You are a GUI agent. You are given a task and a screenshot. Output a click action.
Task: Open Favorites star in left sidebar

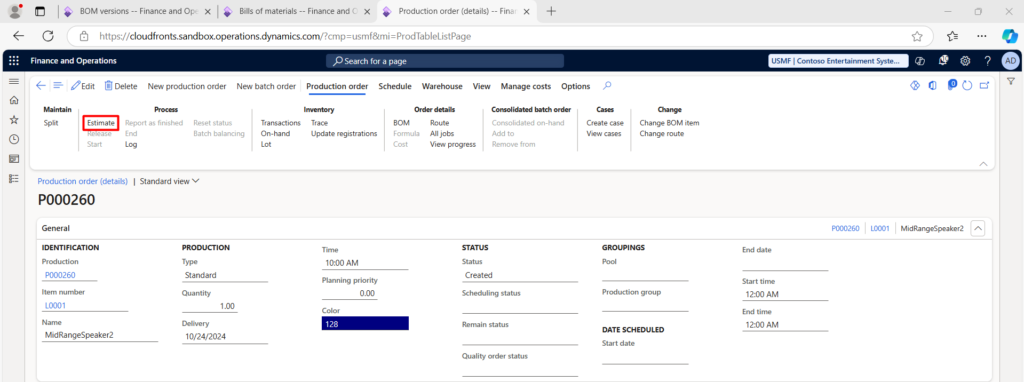click(x=14, y=120)
